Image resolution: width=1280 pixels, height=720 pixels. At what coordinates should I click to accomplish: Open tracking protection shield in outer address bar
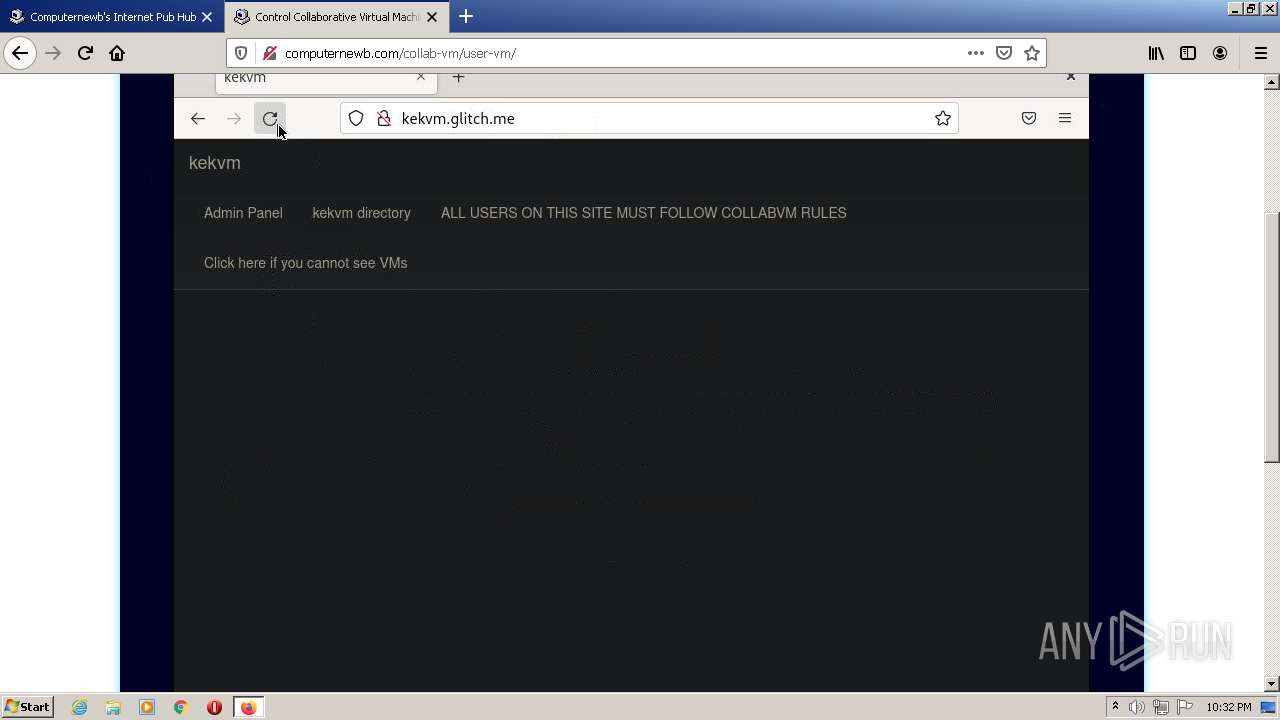241,53
